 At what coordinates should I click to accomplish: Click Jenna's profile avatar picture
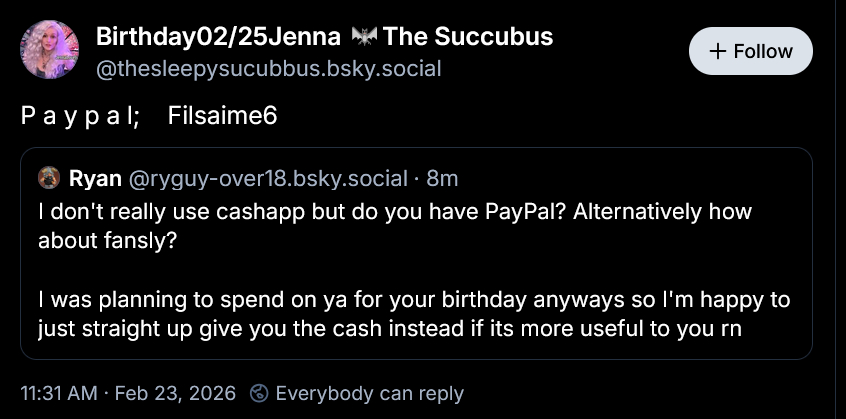pyautogui.click(x=50, y=51)
